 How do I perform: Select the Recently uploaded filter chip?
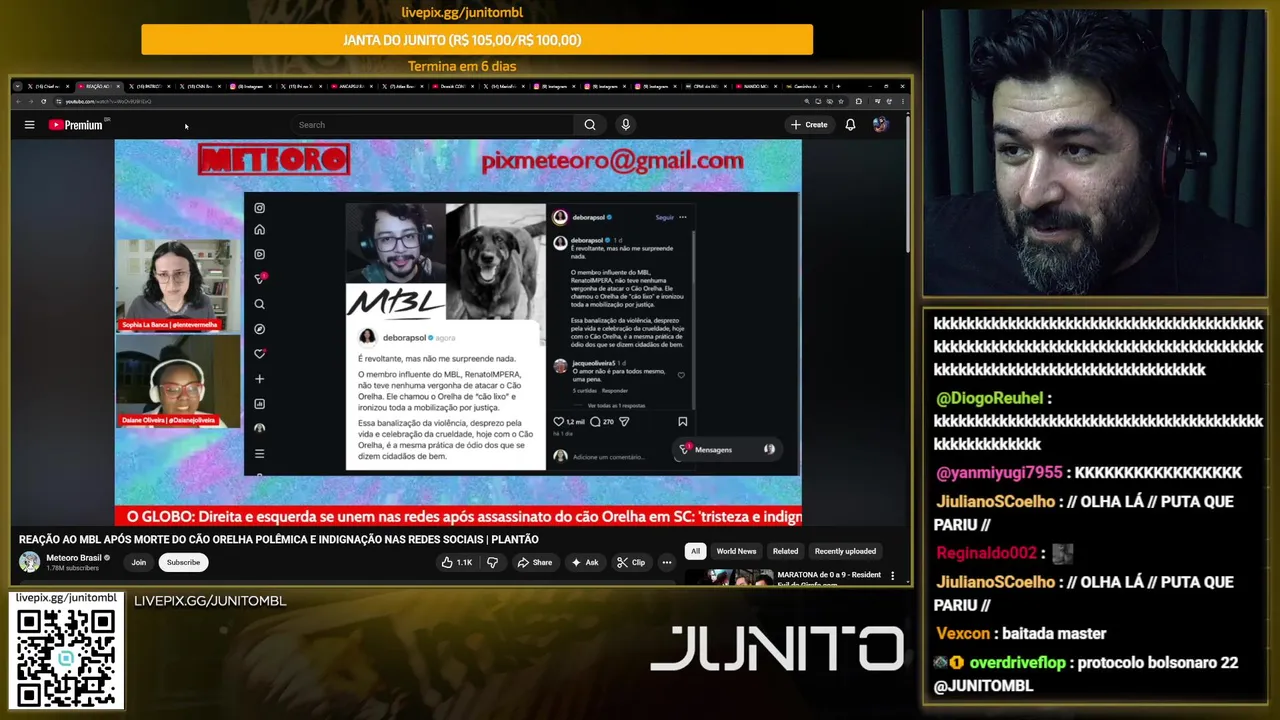click(845, 551)
